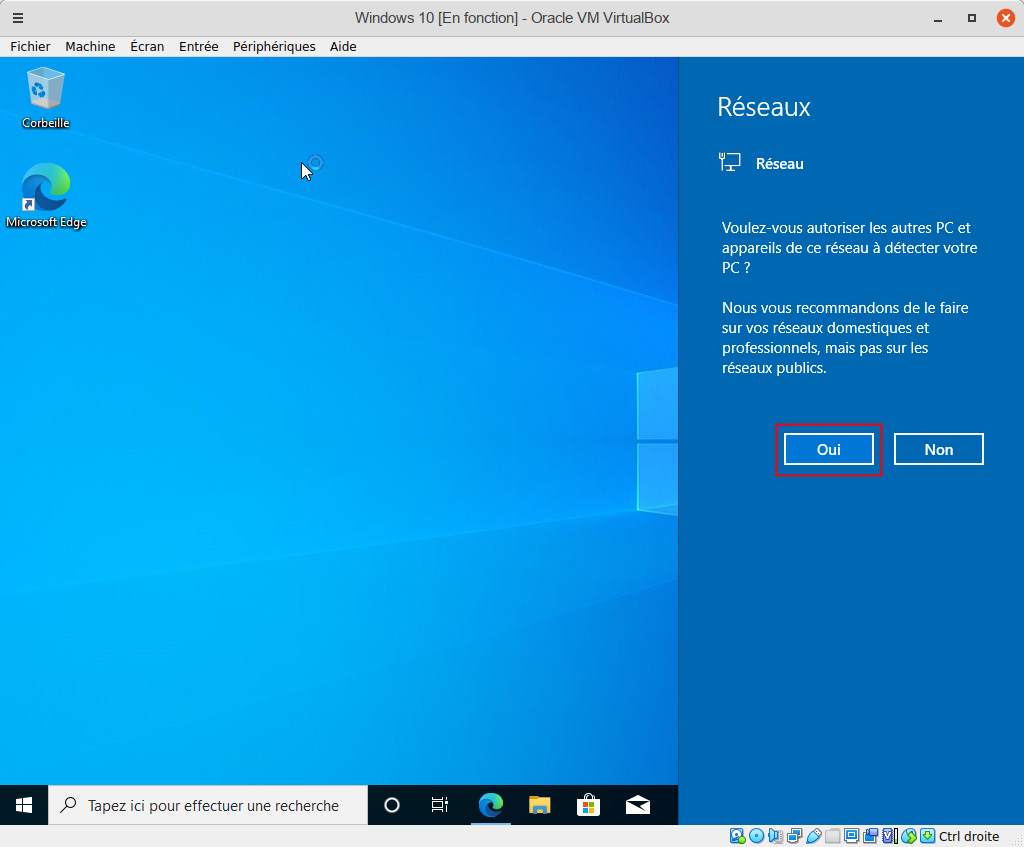
Task: Open Task View from the taskbar
Action: (439, 805)
